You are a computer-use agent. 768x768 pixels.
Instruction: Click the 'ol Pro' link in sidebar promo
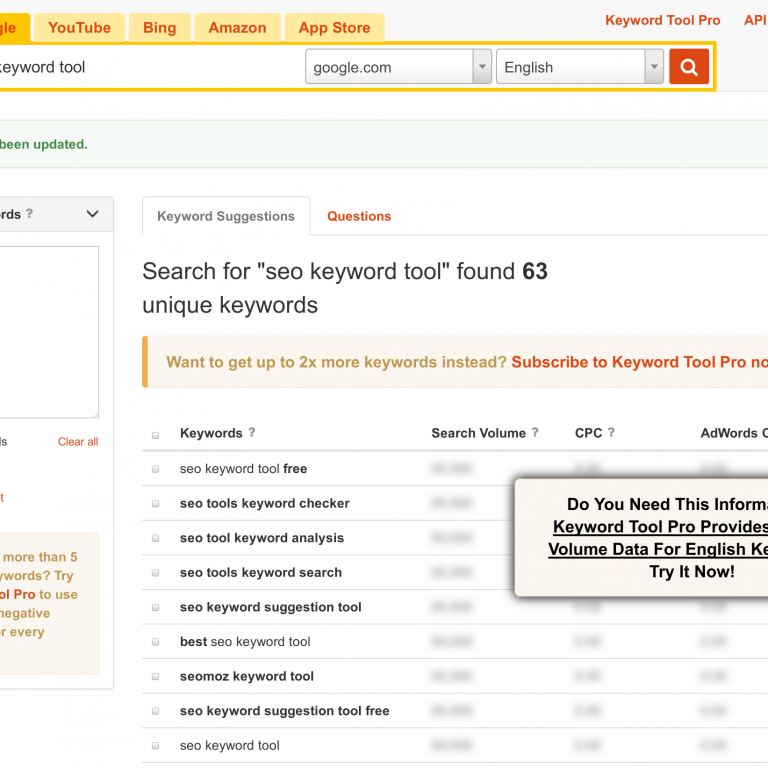18,594
